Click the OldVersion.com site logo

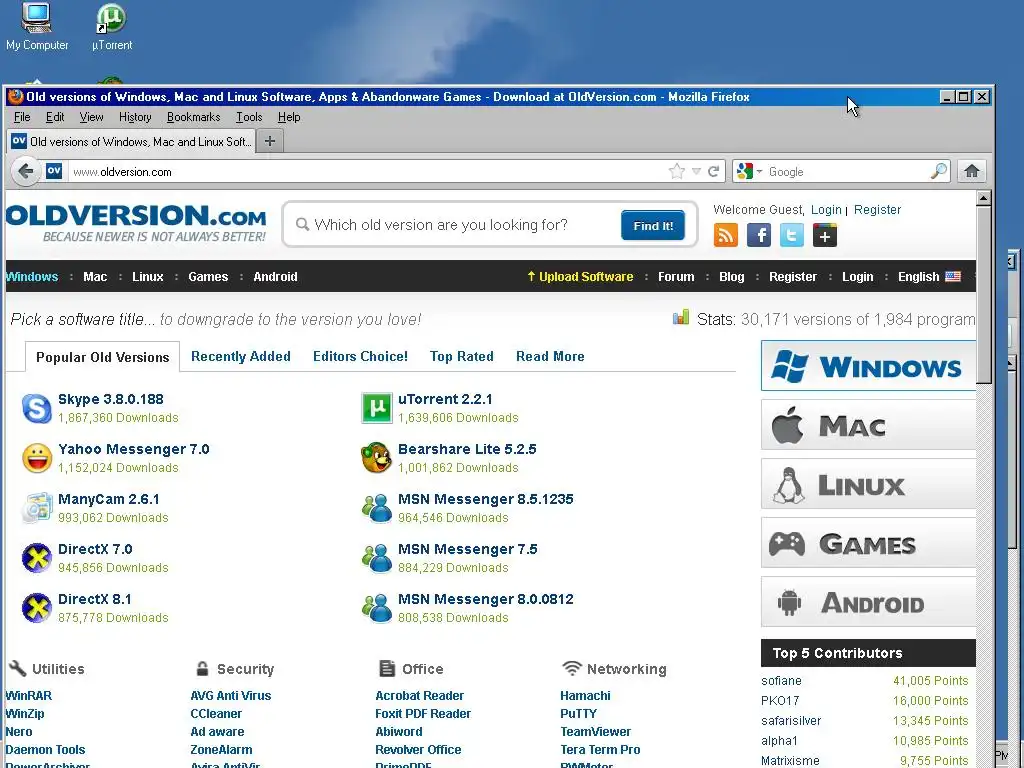136,223
